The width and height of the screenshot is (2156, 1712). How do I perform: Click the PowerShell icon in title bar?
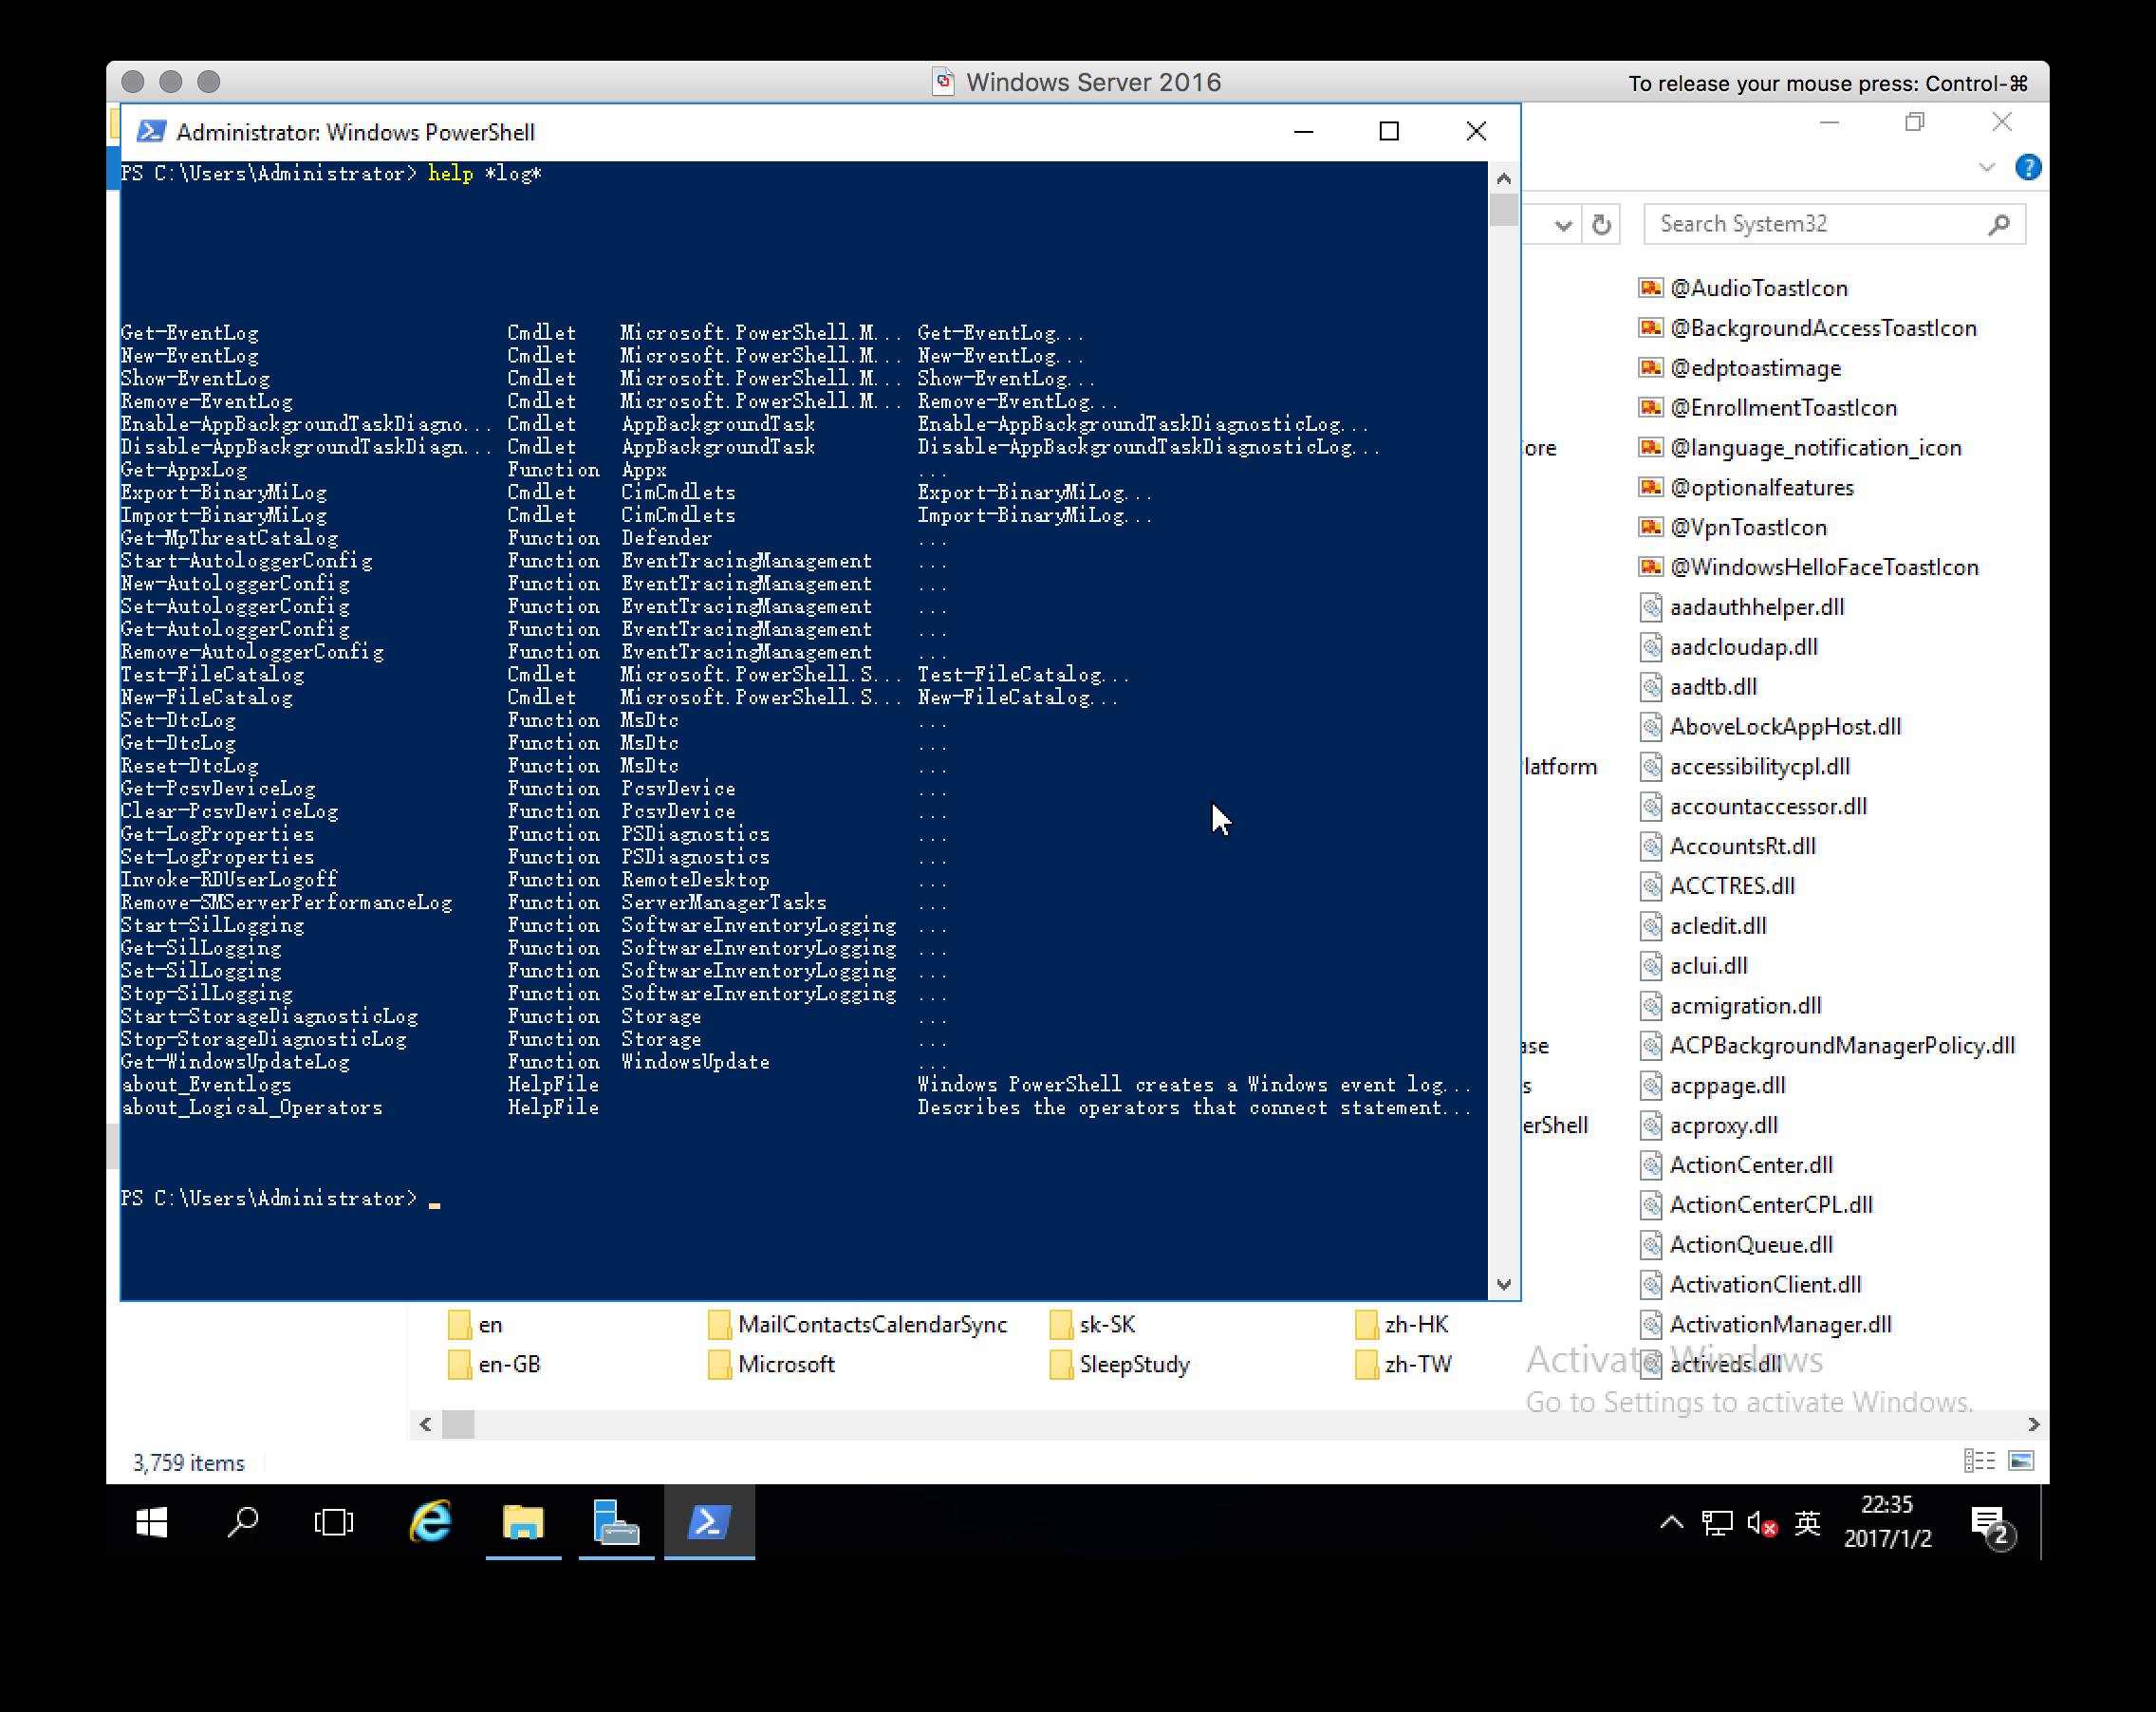(x=151, y=131)
